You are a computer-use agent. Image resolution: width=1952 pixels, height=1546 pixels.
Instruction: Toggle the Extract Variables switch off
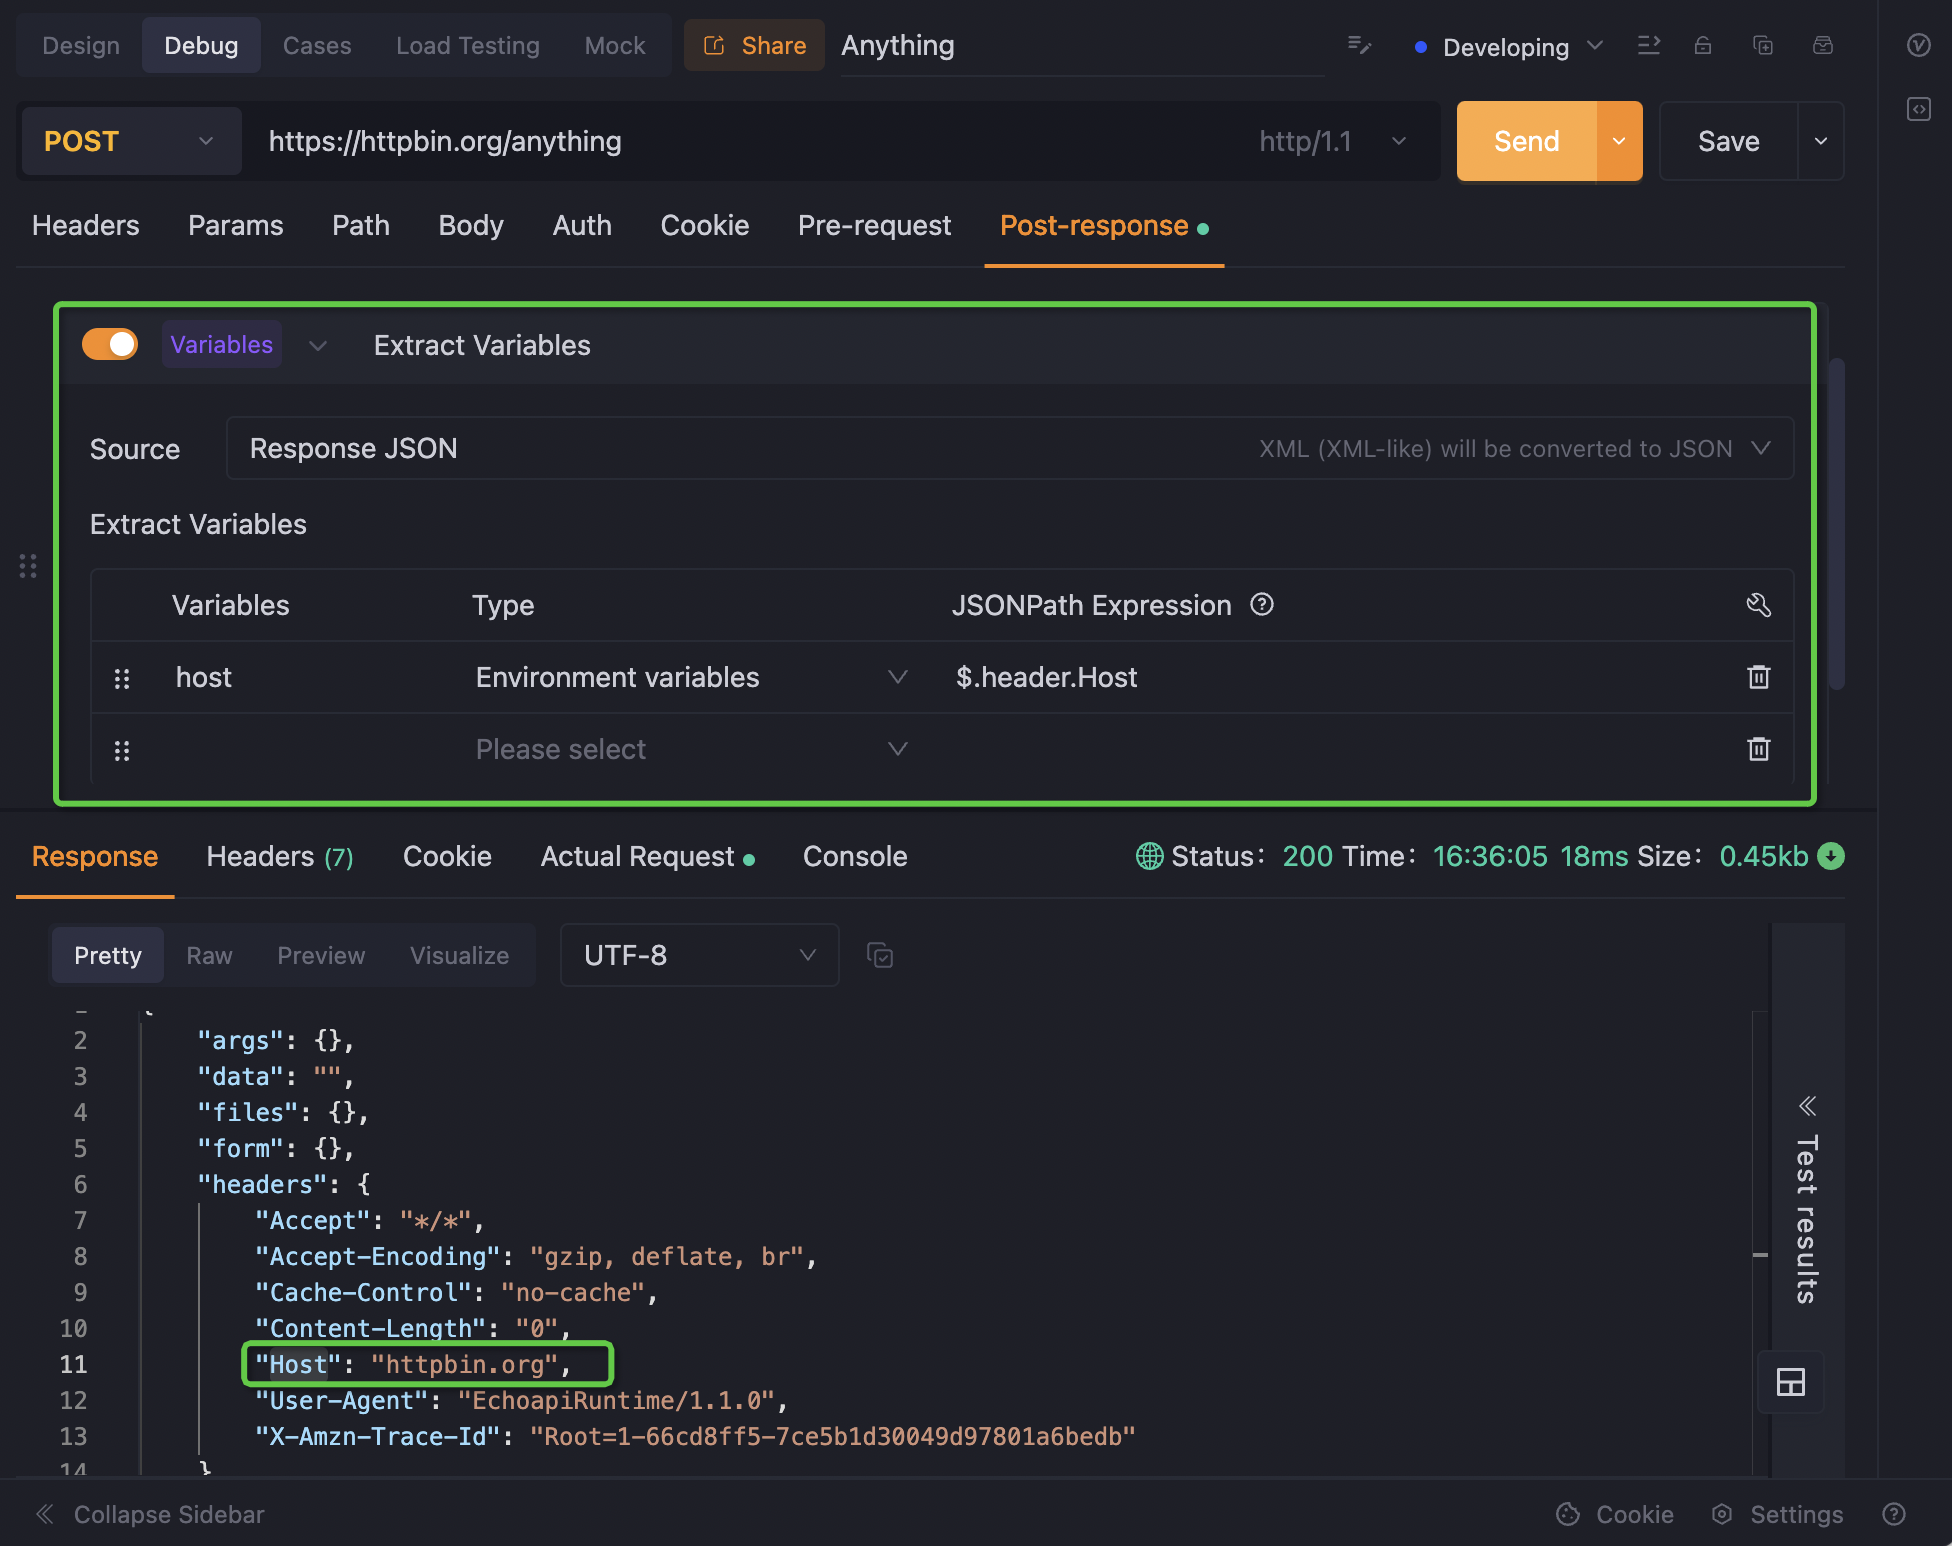[110, 344]
